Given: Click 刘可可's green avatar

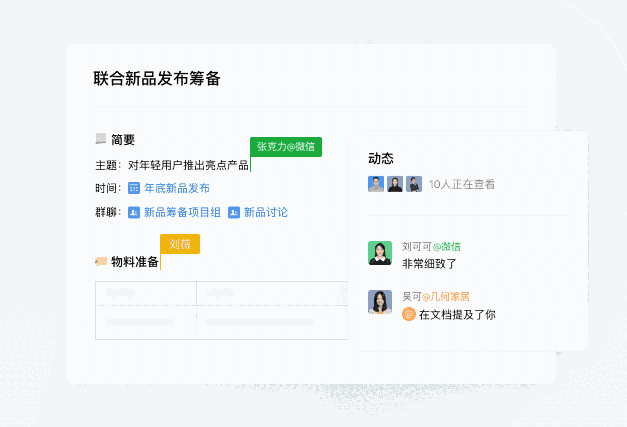Looking at the screenshot, I should [x=380, y=253].
